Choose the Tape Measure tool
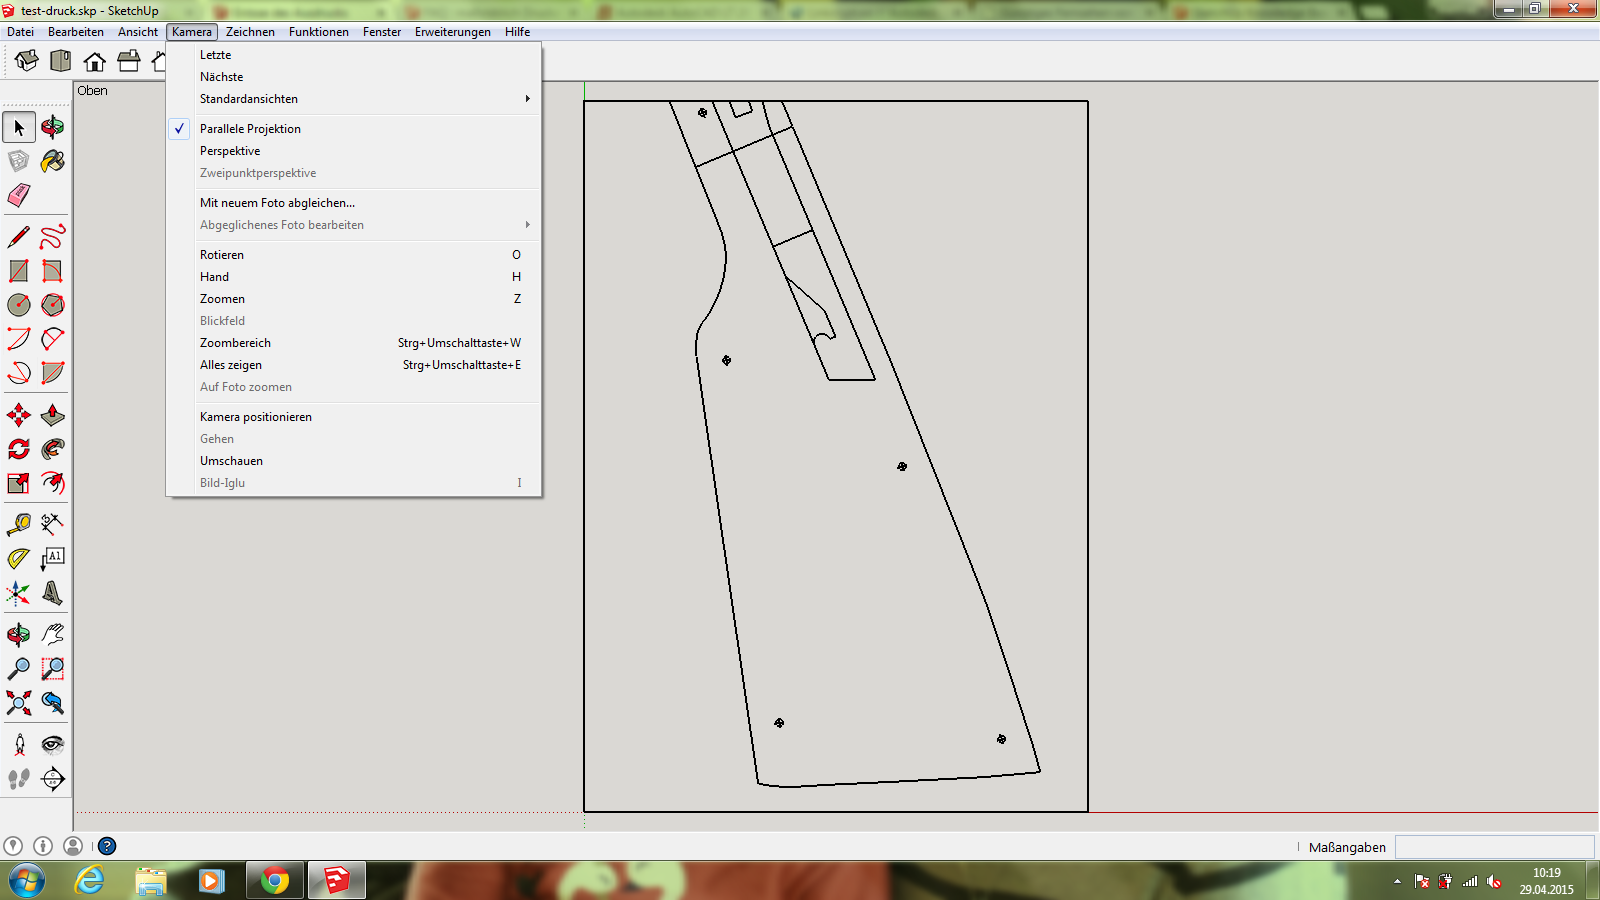 point(19,524)
